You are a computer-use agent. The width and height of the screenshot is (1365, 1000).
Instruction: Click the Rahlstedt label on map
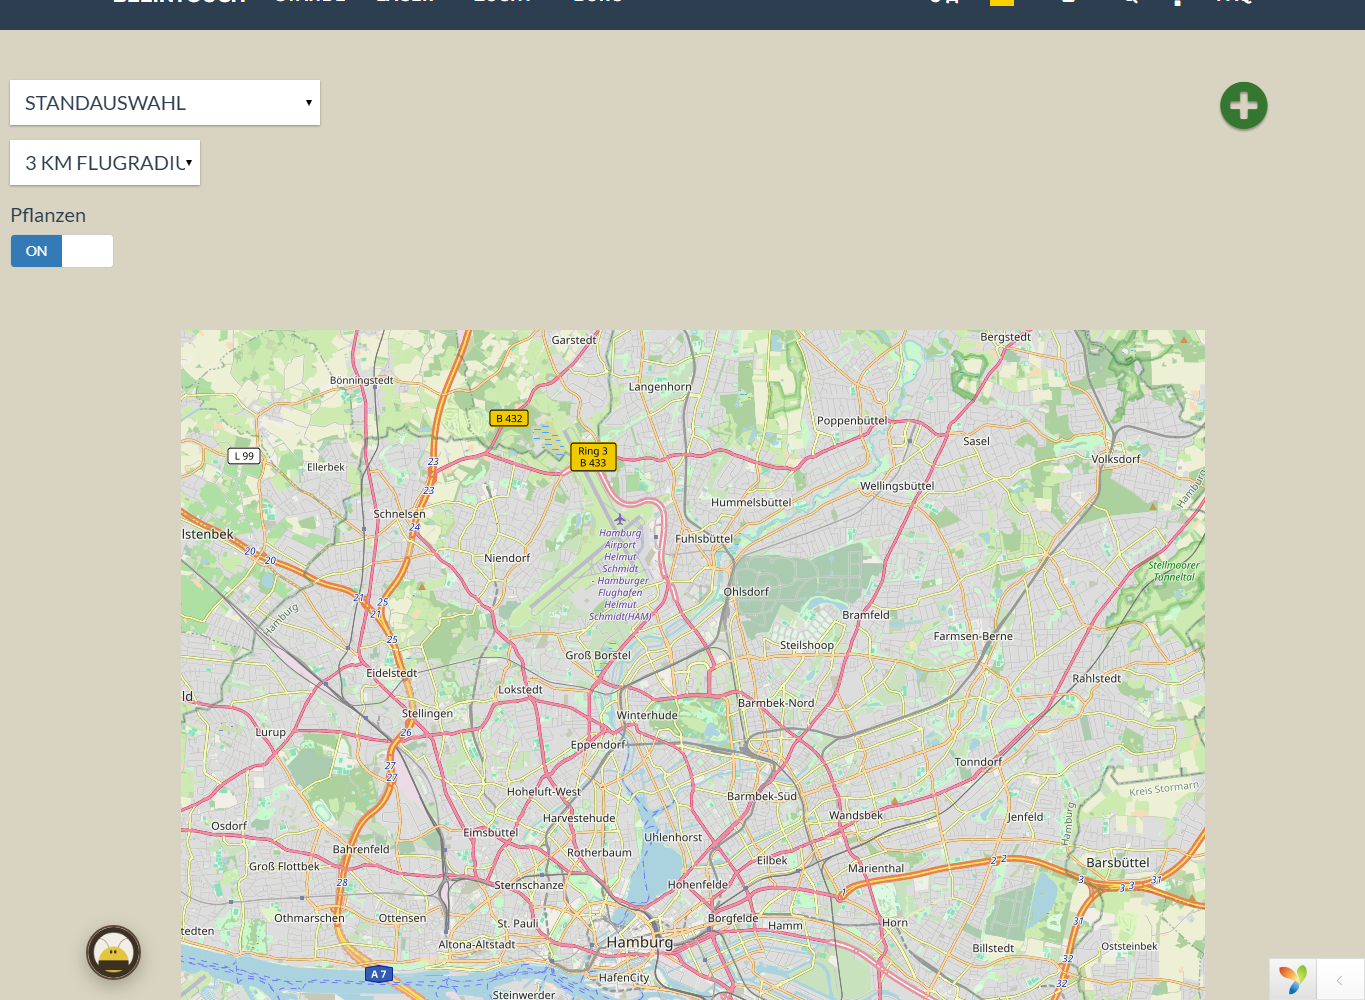1097,678
